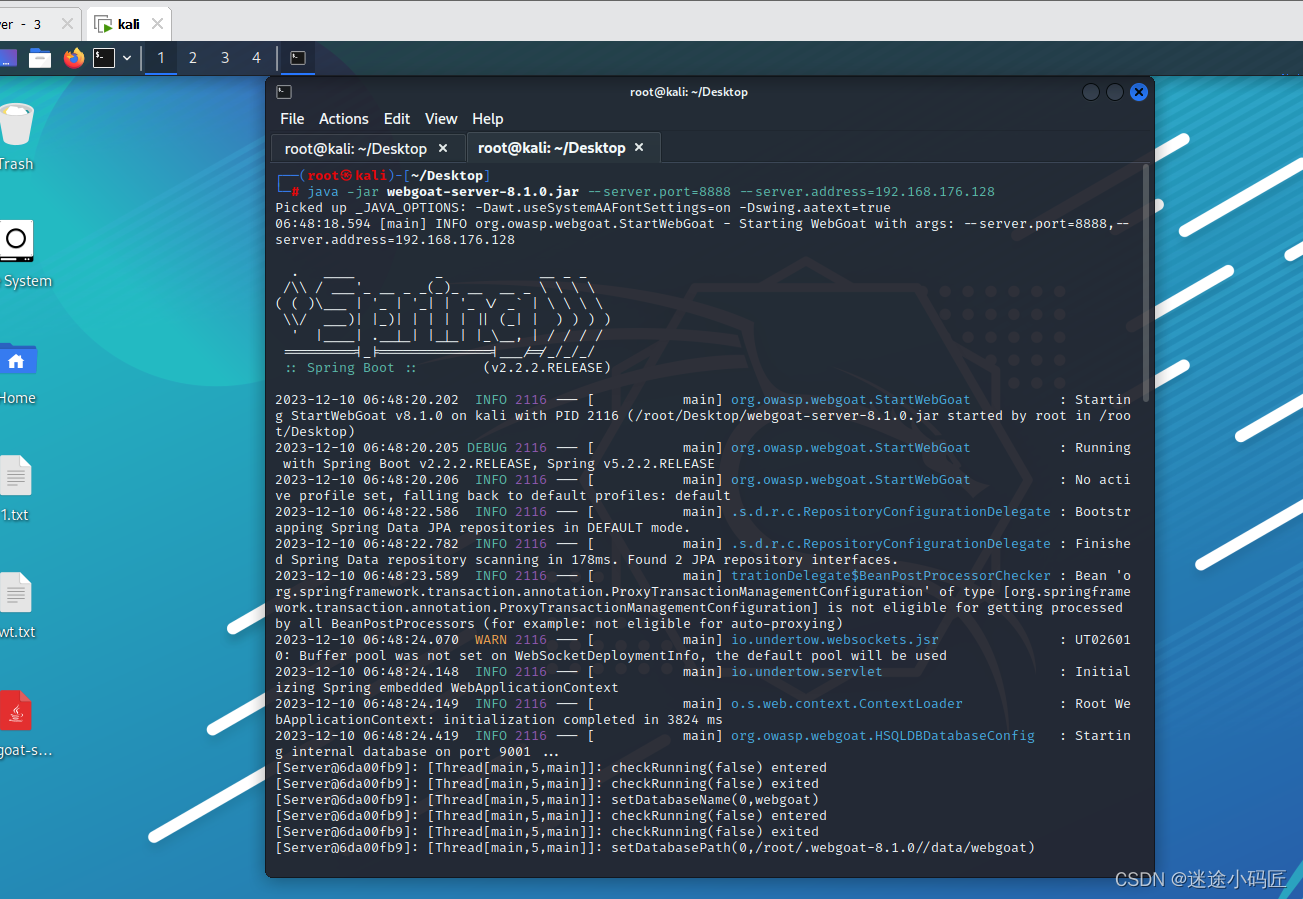1303x899 pixels.
Task: Maximize the terminal window
Action: click(1115, 92)
